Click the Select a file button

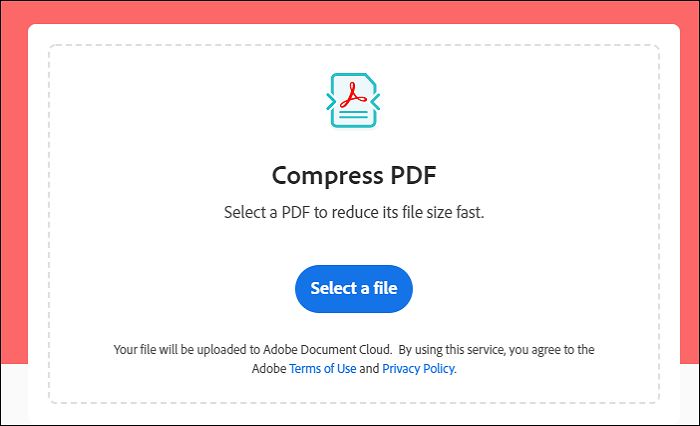coord(354,289)
